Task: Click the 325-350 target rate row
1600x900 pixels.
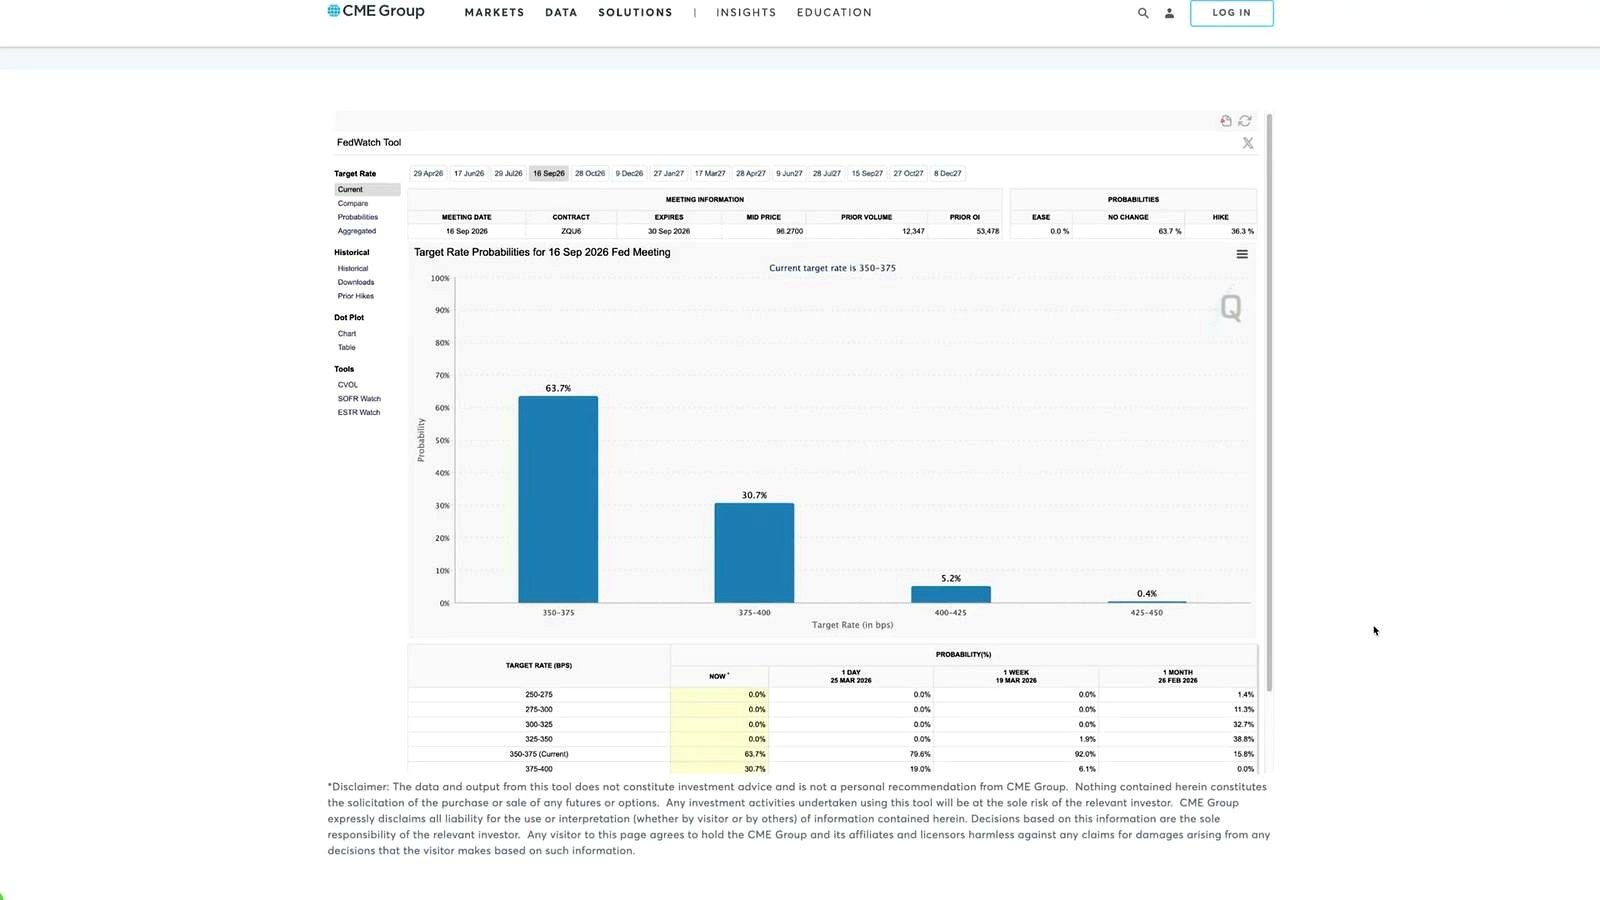Action: pyautogui.click(x=832, y=739)
